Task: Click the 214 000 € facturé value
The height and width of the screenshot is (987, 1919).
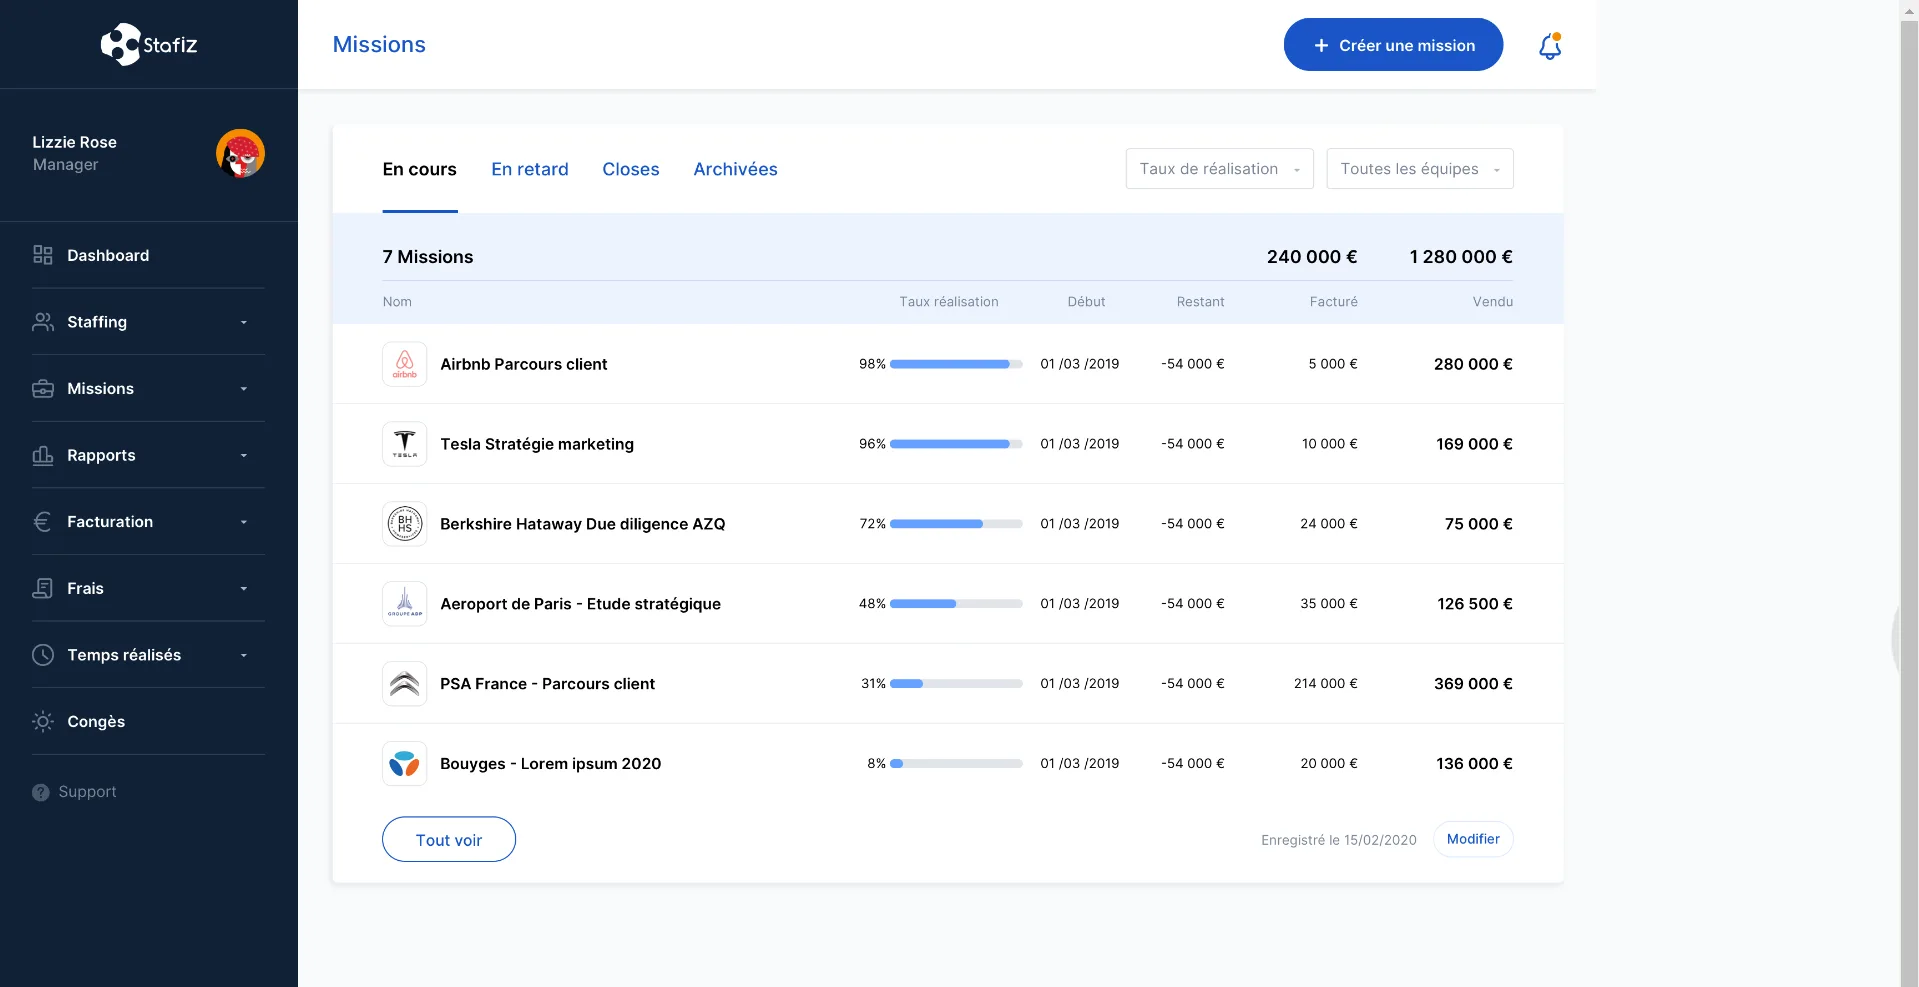Action: pos(1325,684)
